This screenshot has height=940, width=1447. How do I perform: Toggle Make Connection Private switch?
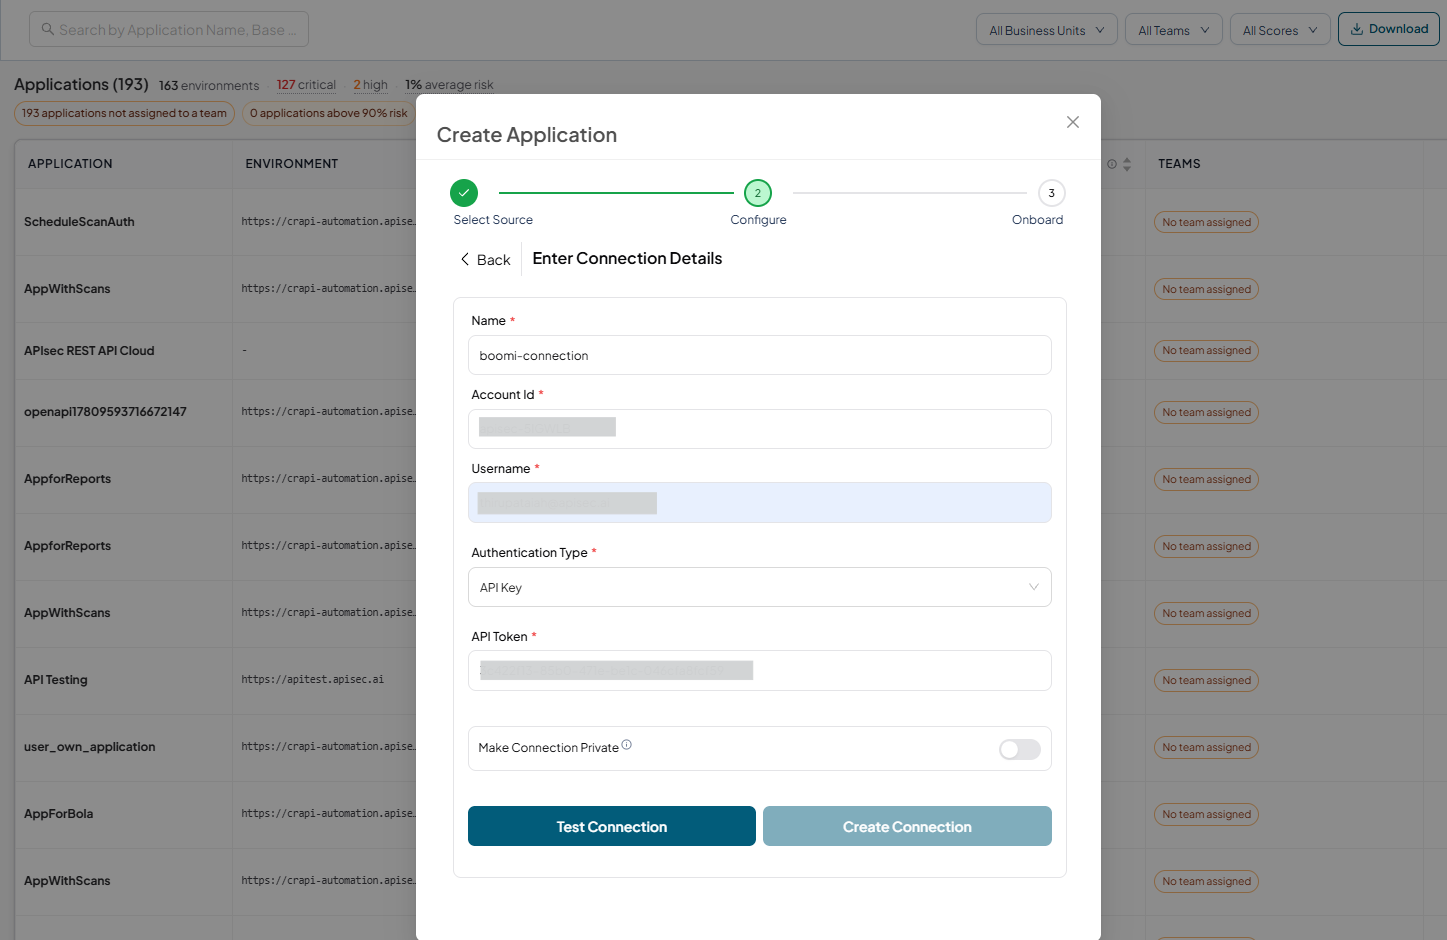tap(1020, 749)
